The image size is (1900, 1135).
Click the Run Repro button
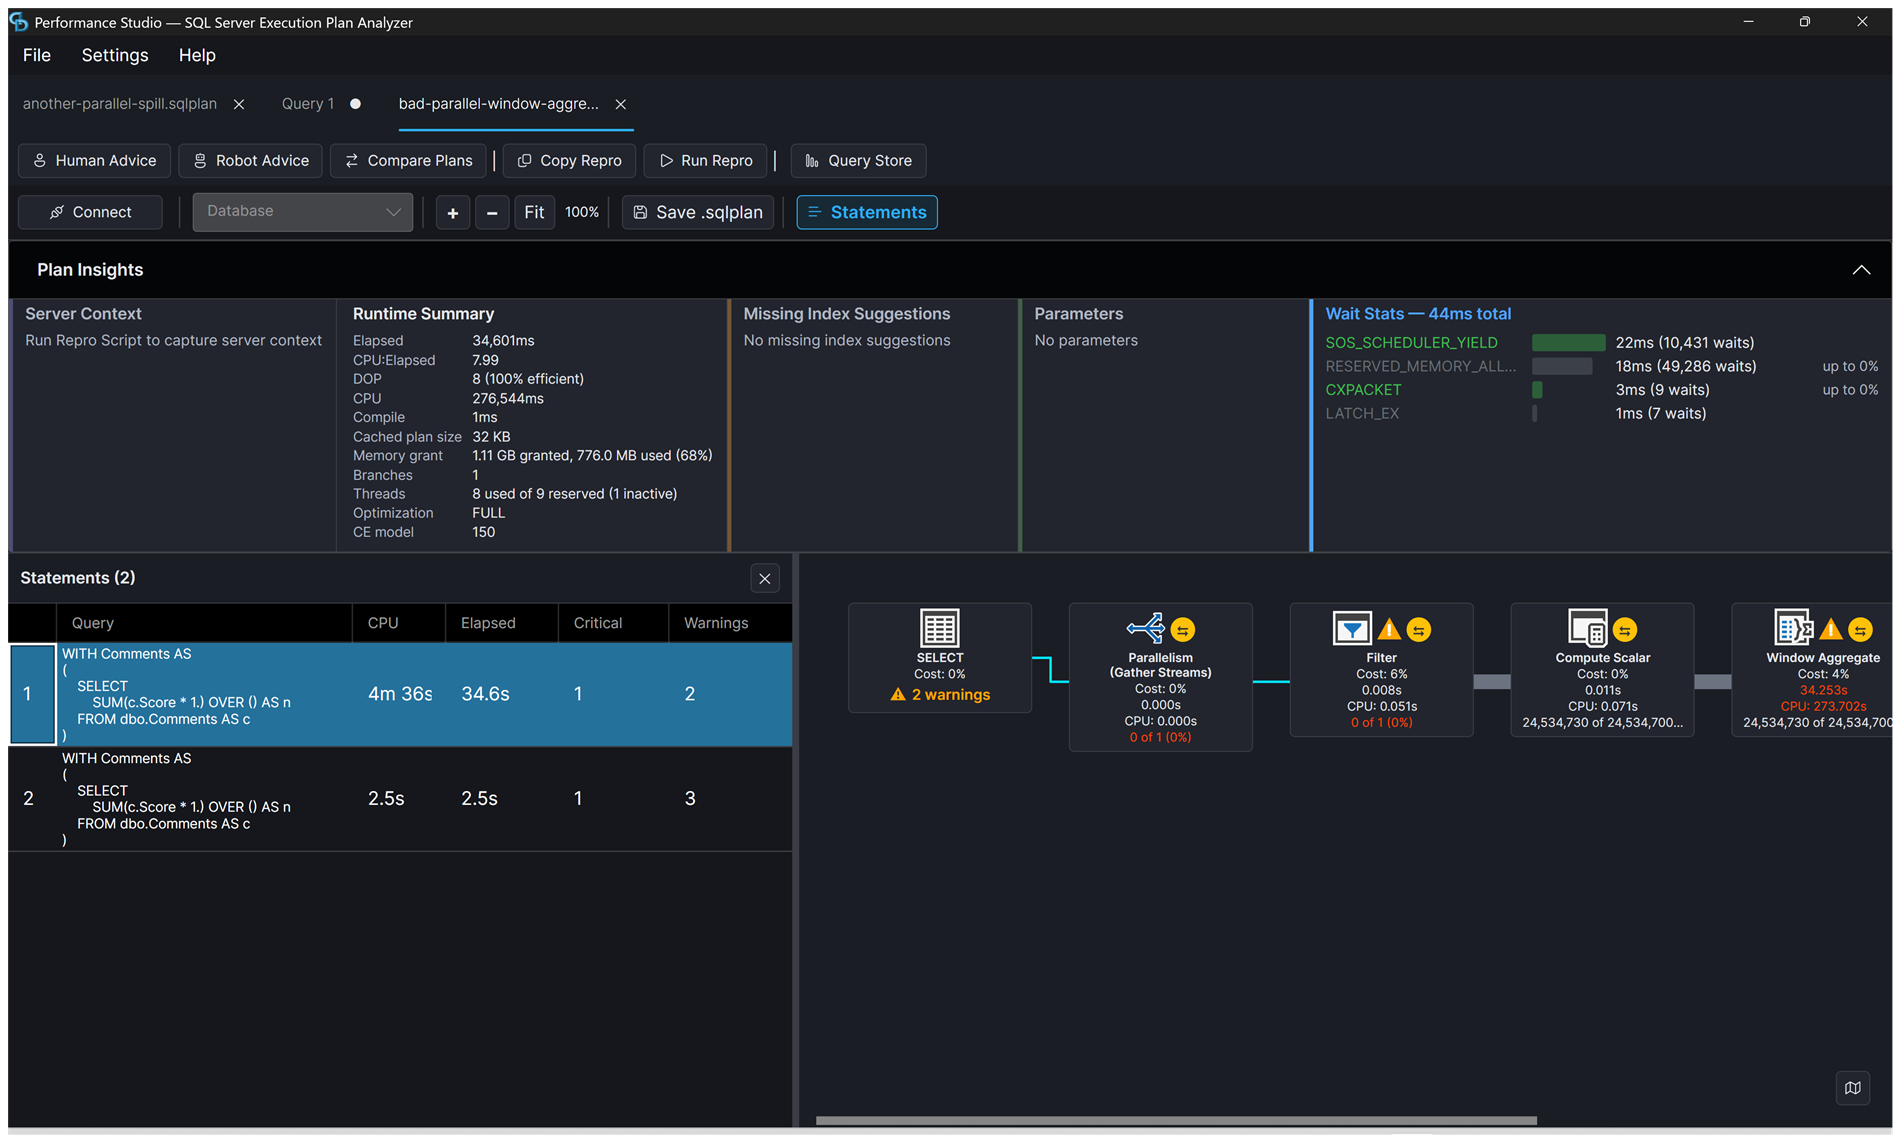706,161
